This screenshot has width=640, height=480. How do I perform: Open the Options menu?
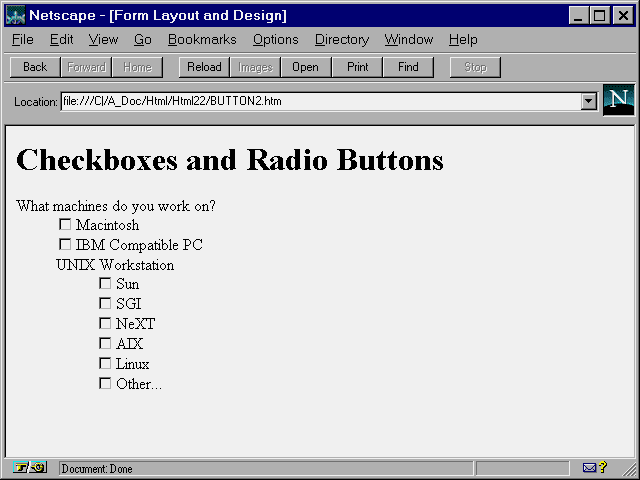tap(275, 40)
